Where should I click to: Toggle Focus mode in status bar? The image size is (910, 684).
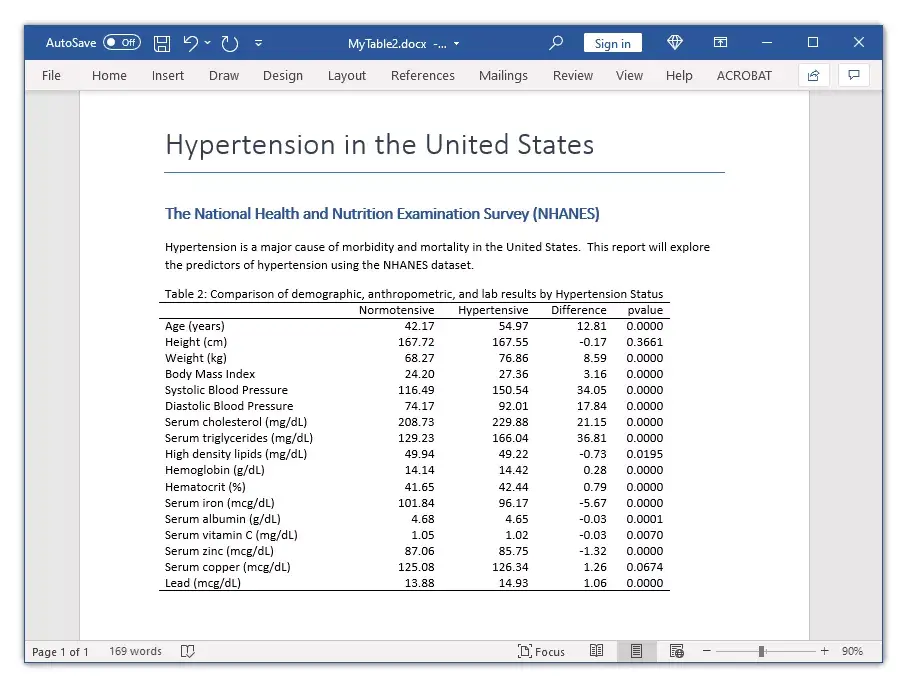click(541, 651)
